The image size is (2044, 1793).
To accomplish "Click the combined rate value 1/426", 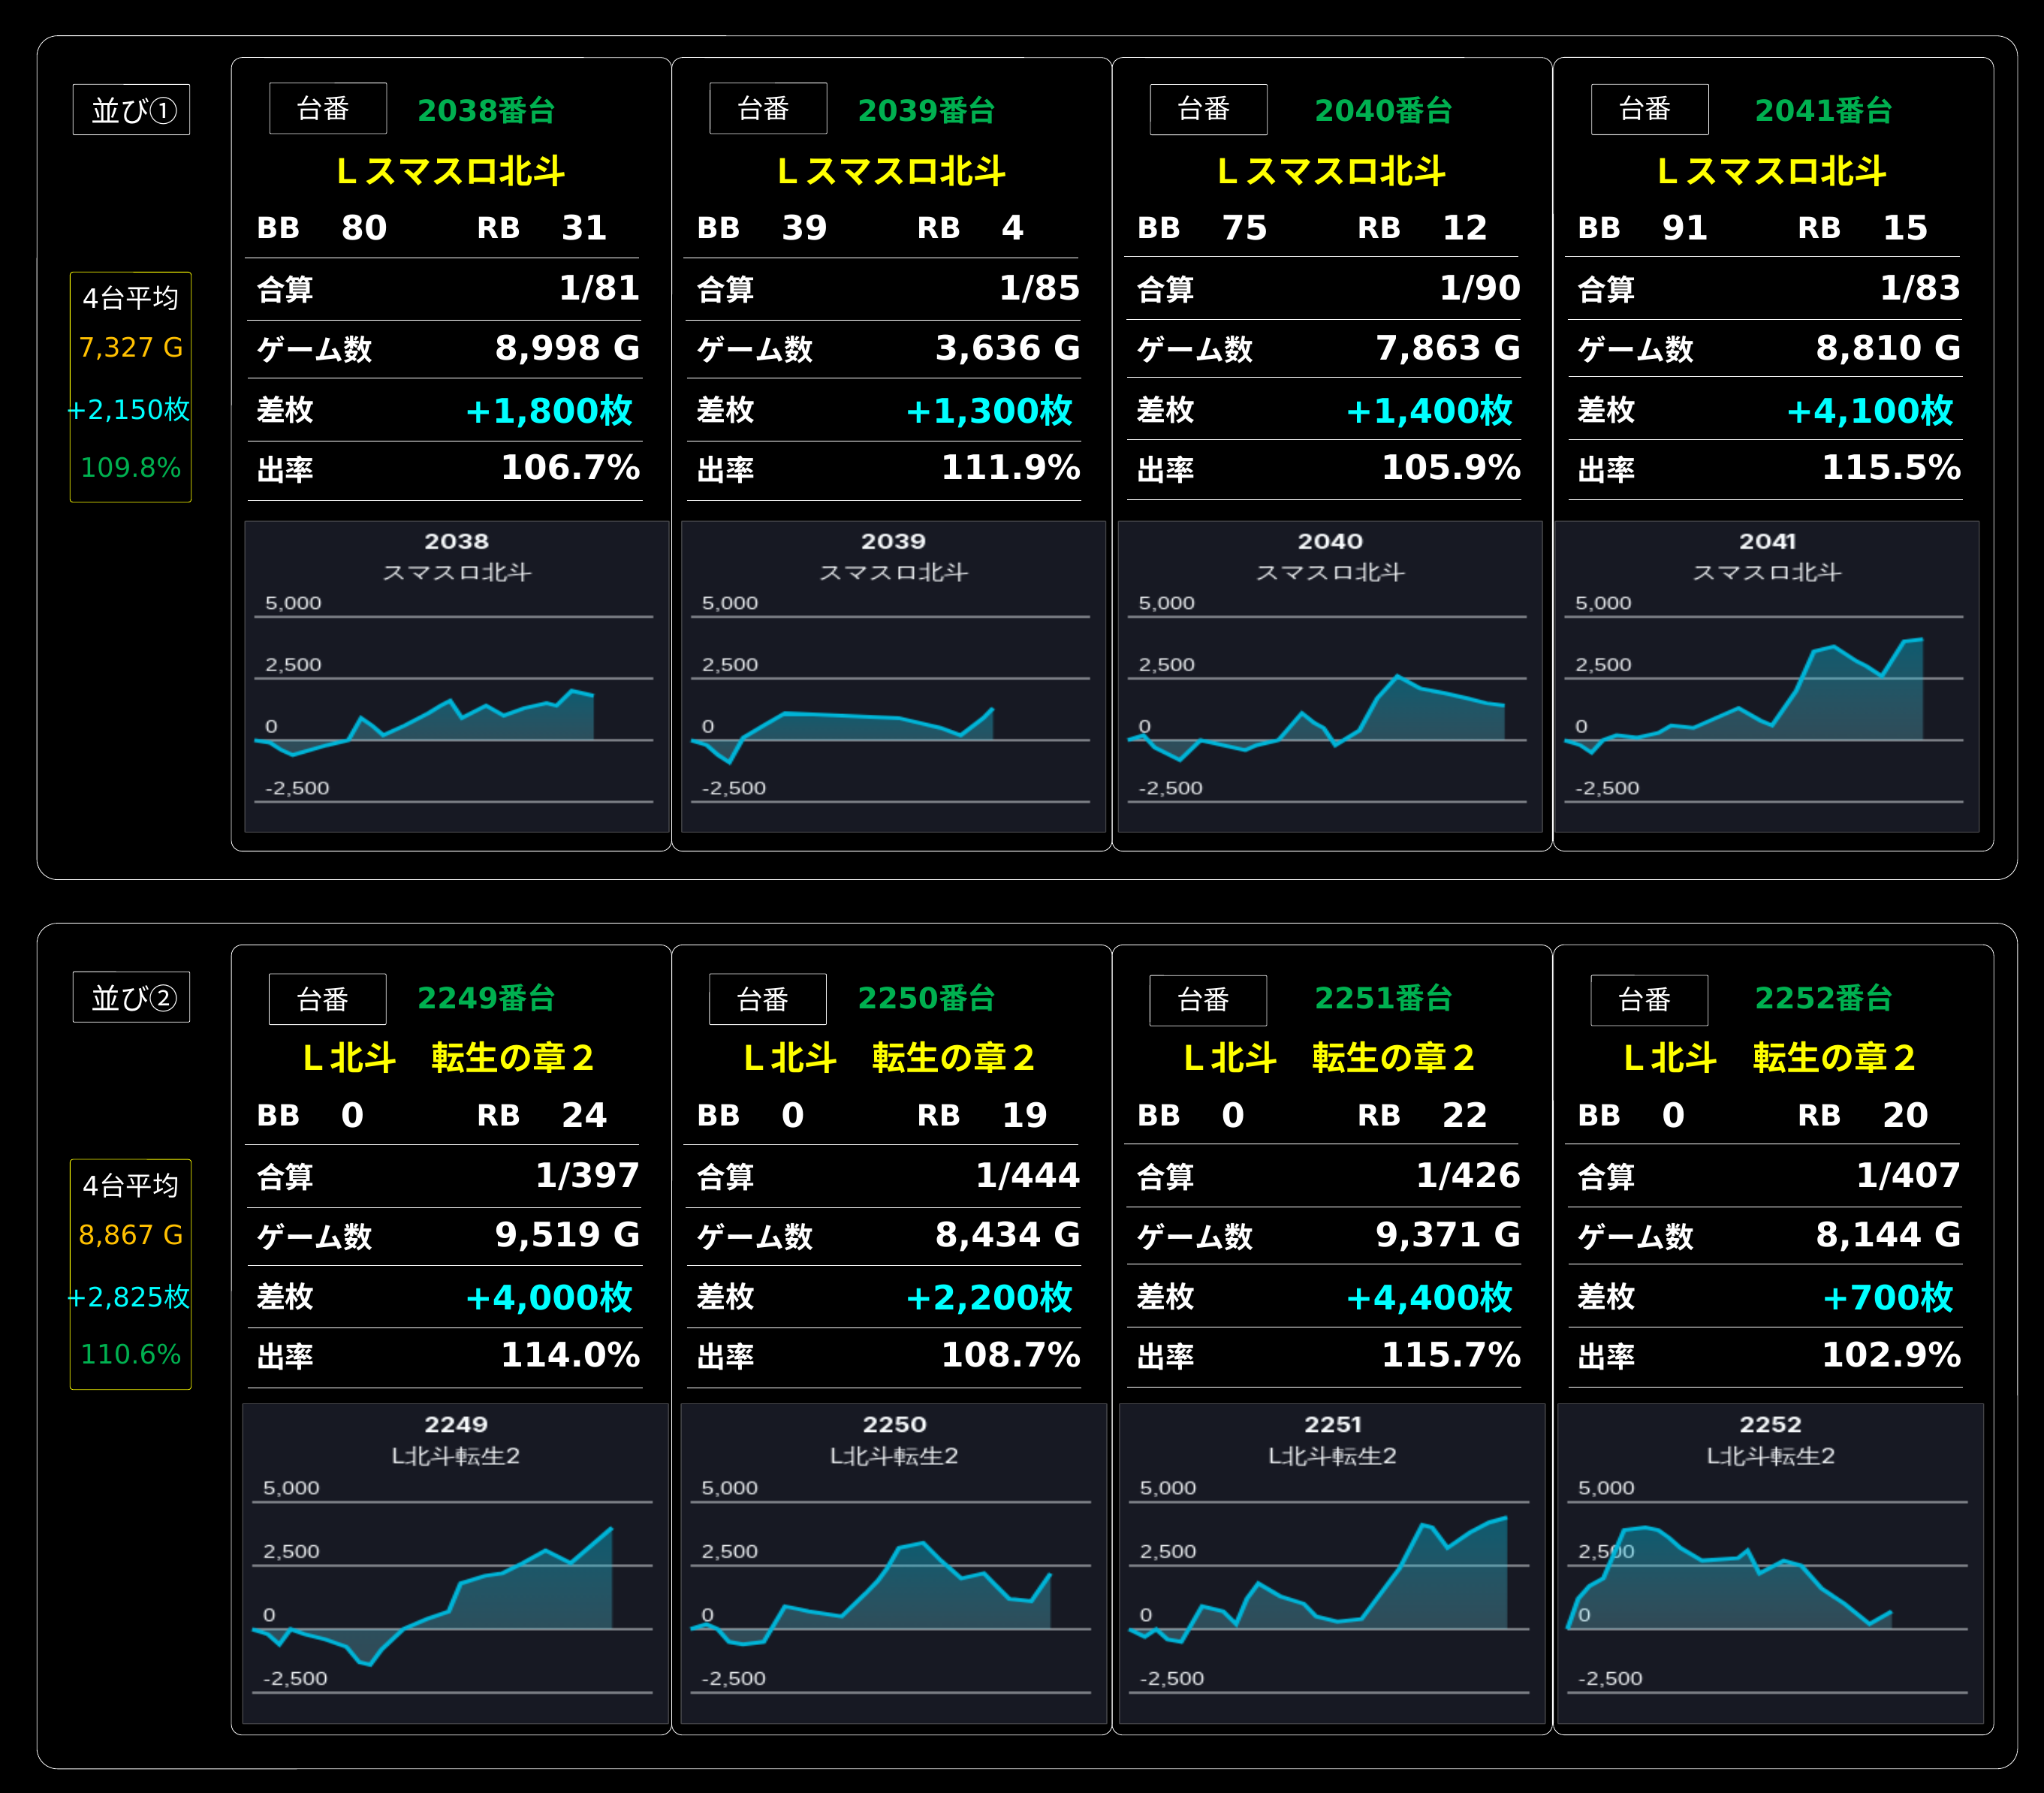I will point(1468,1176).
